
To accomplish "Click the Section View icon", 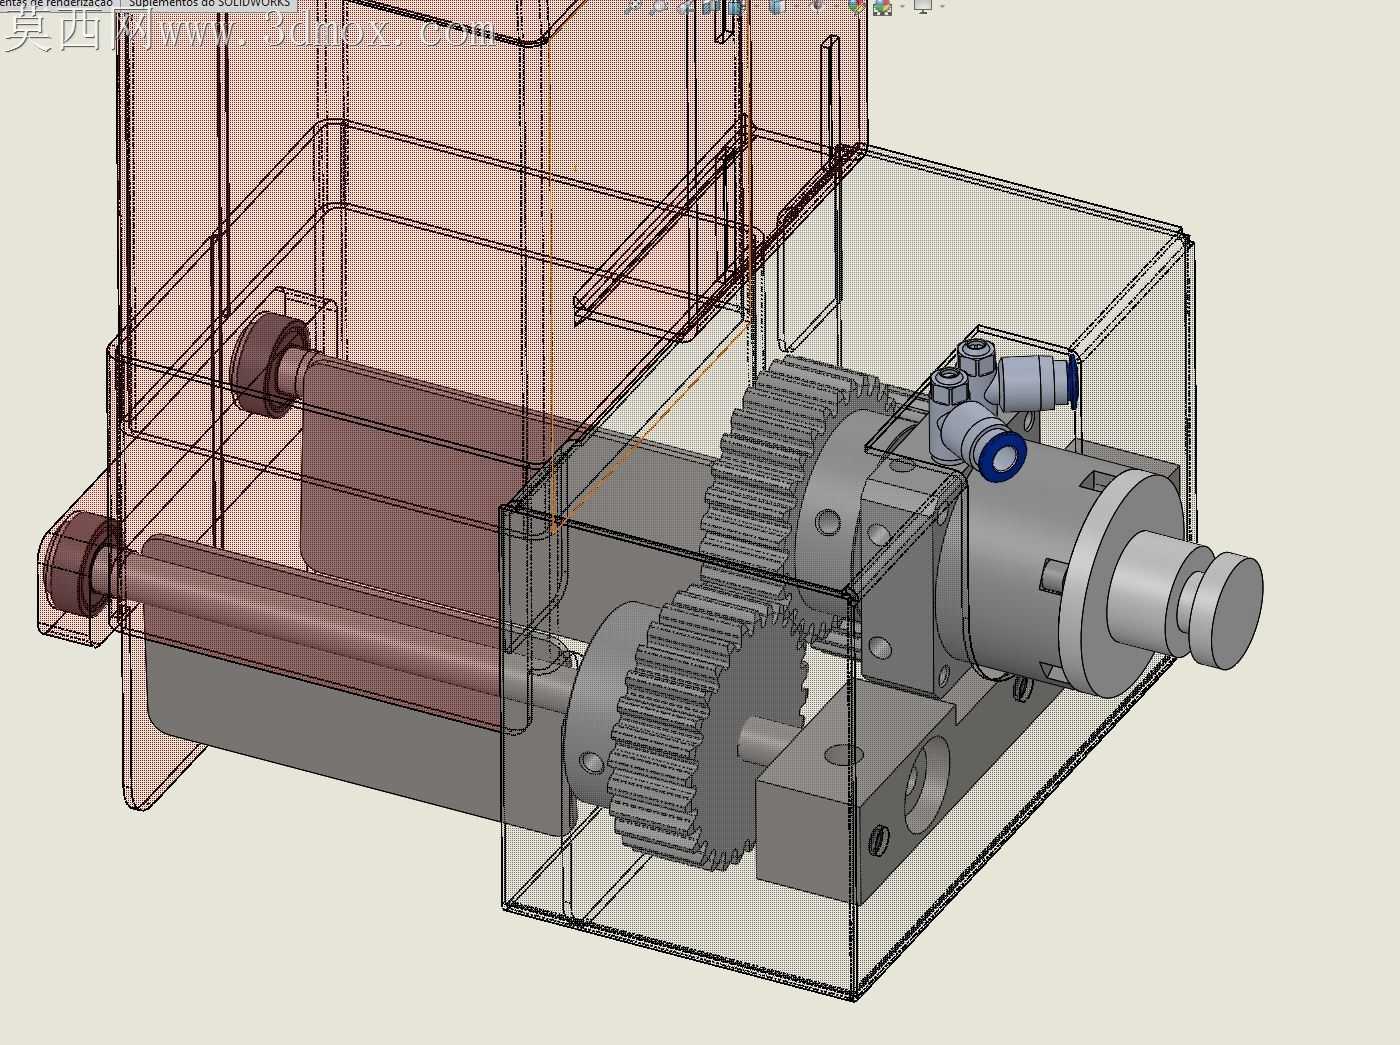I will click(x=711, y=6).
